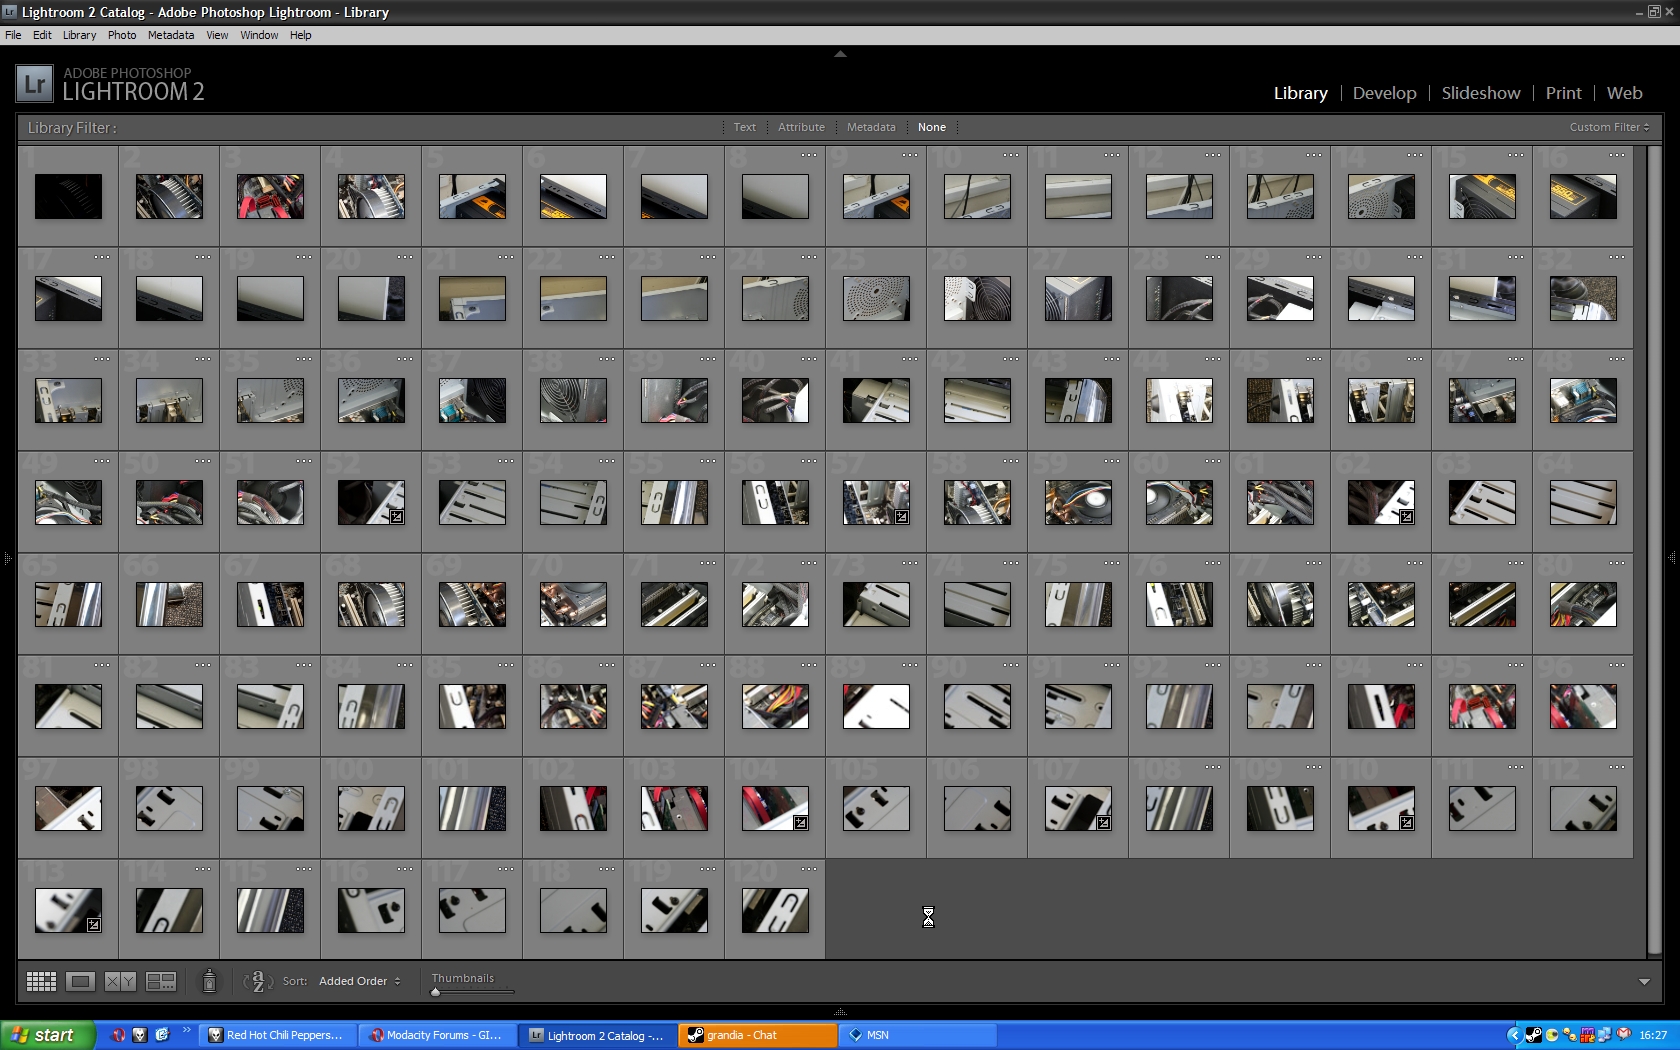Open the Custom Filter preset dropdown
Screen dimensions: 1680x1050
pos(1609,127)
